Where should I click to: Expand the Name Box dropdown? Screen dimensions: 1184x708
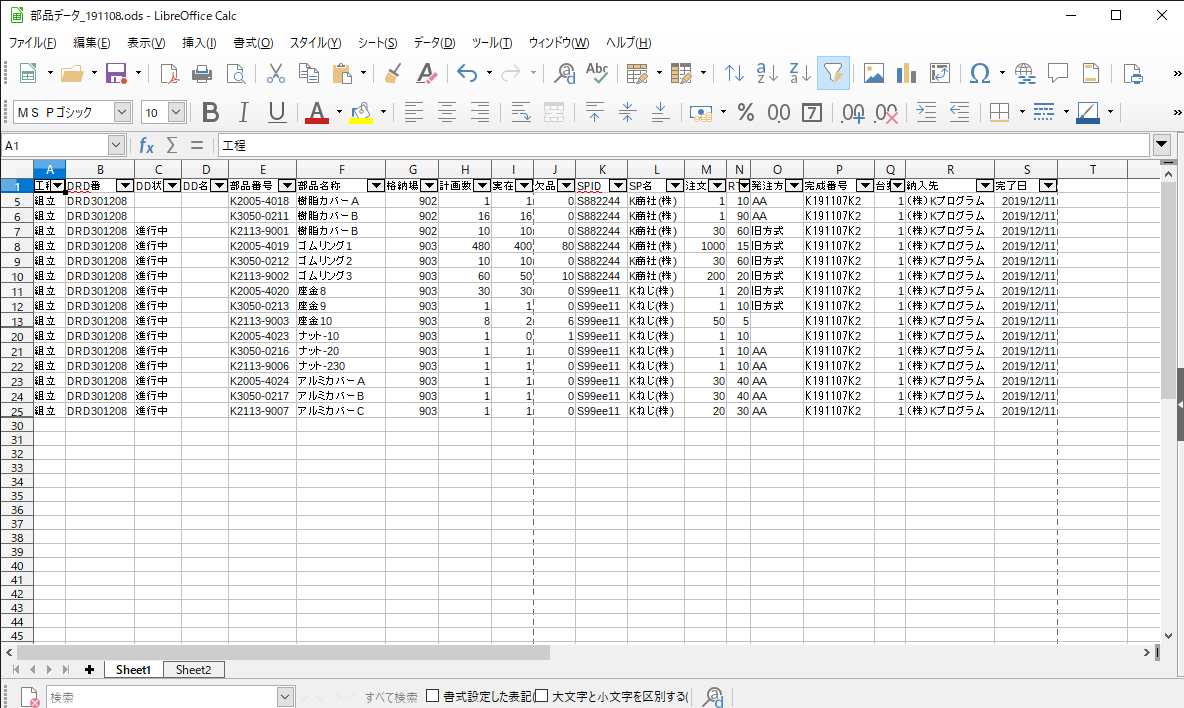click(x=116, y=145)
